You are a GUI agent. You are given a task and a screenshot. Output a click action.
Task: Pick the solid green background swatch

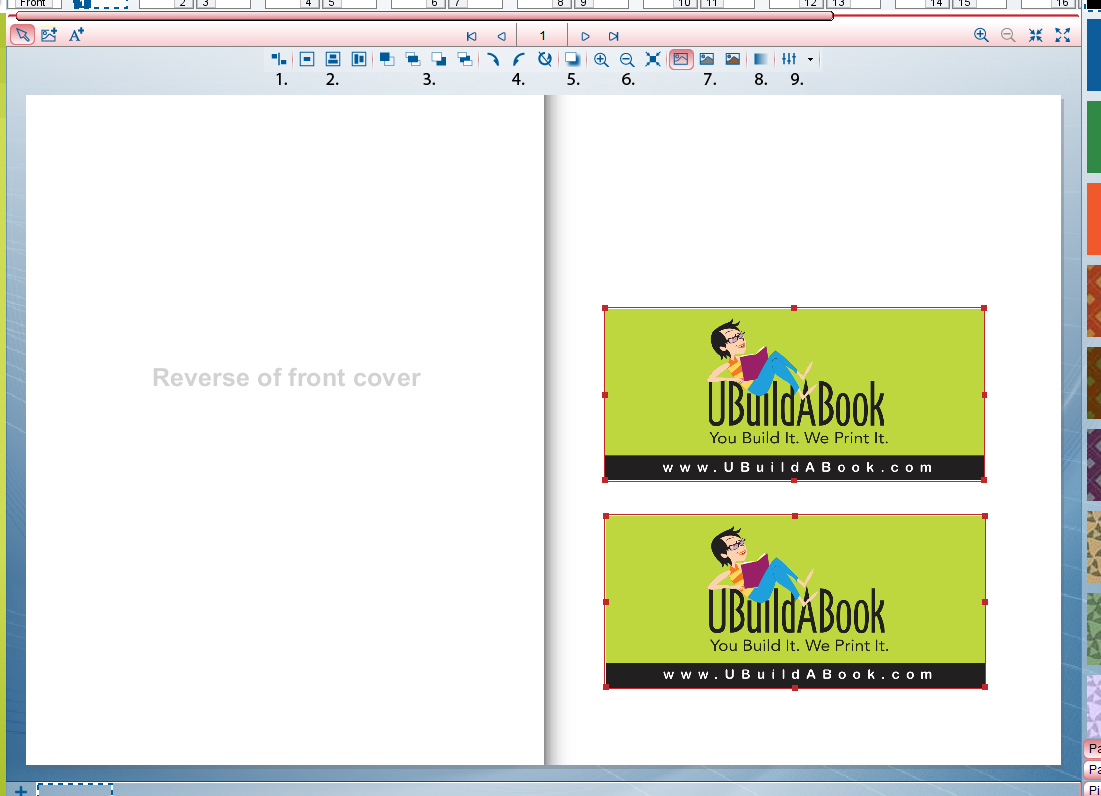coord(1094,137)
